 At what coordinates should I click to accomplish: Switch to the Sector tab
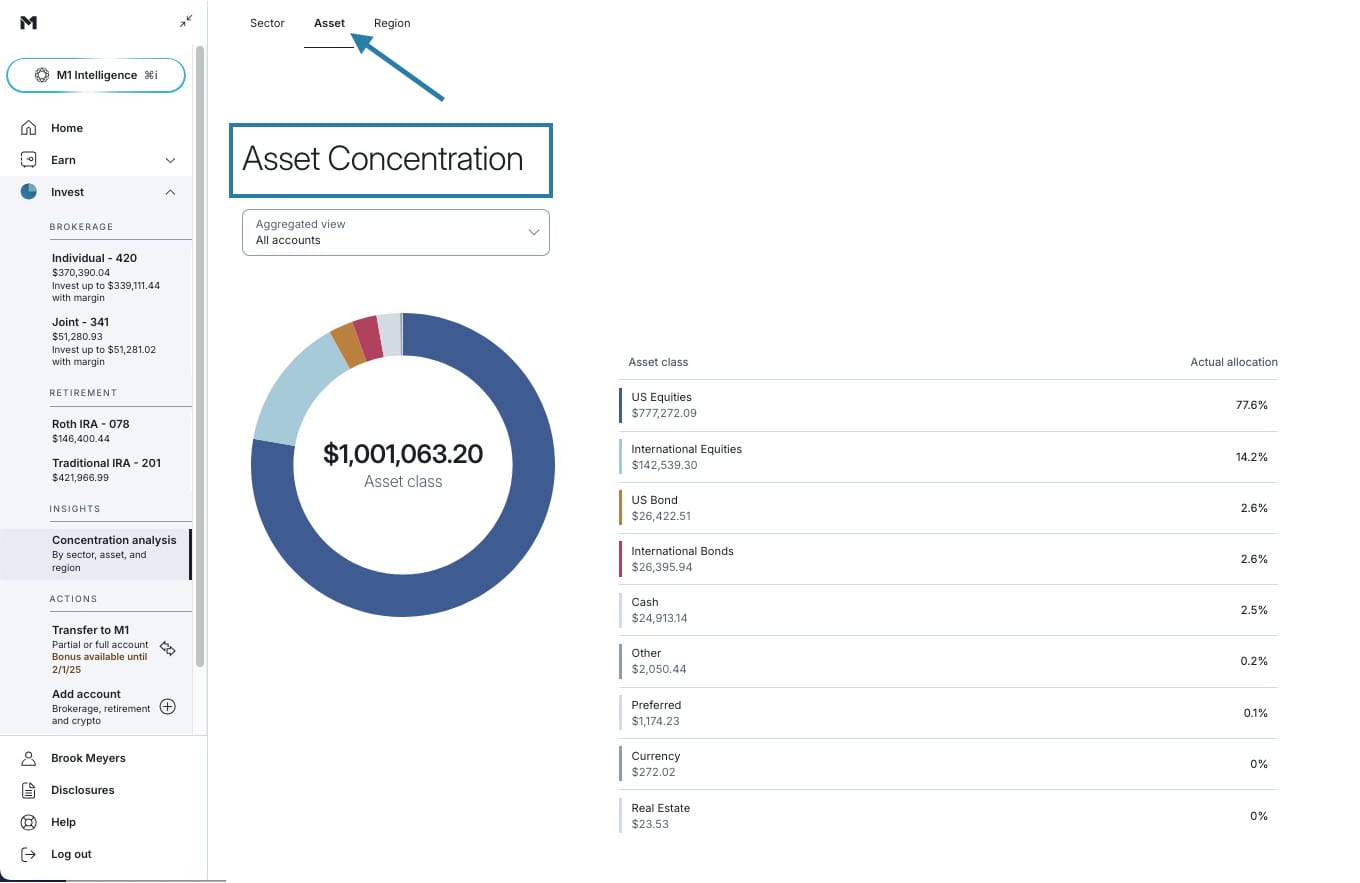click(x=267, y=23)
